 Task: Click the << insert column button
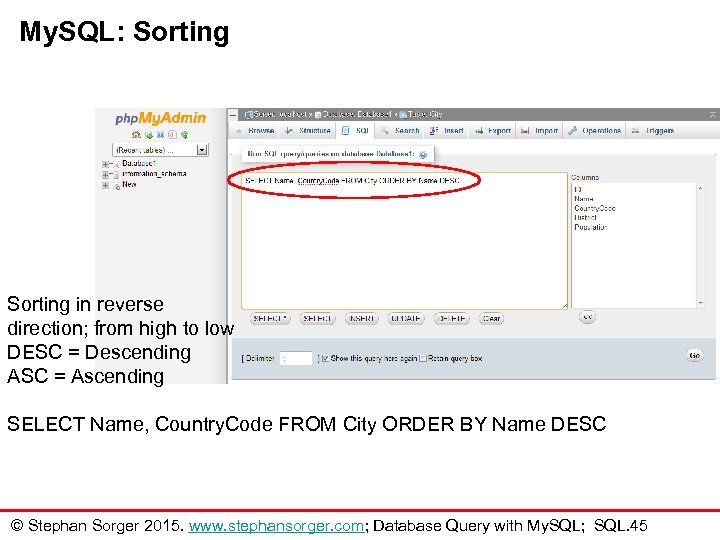587,317
